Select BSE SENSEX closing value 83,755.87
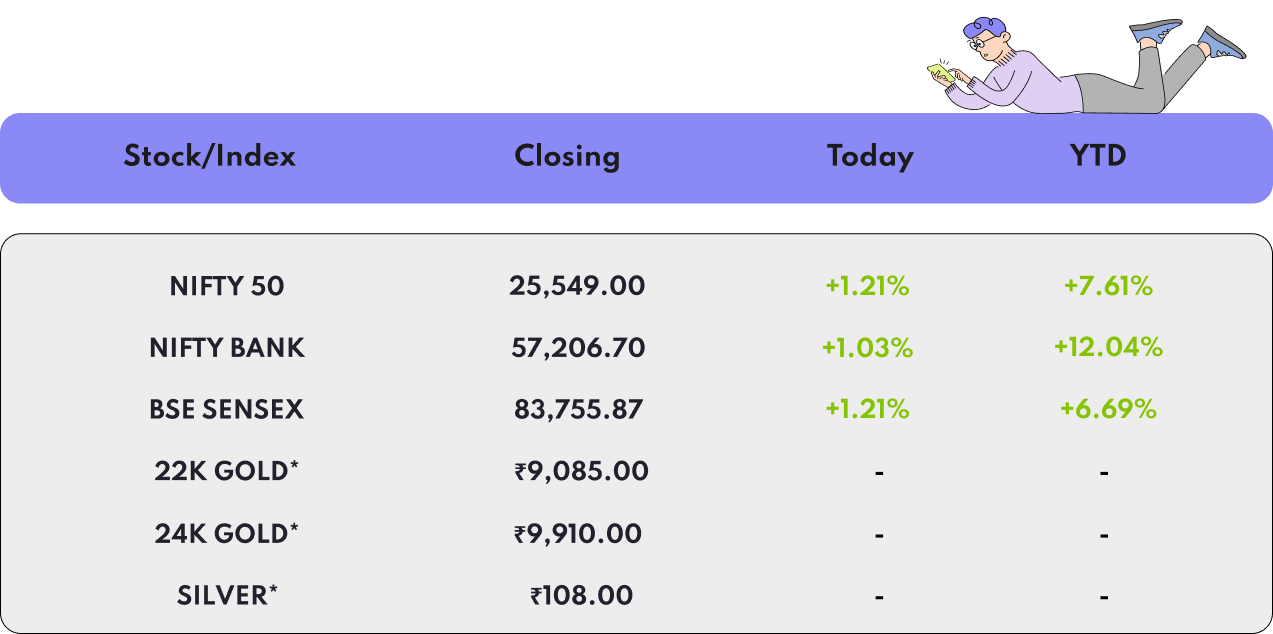Viewport: 1273px width, 634px height. click(577, 409)
